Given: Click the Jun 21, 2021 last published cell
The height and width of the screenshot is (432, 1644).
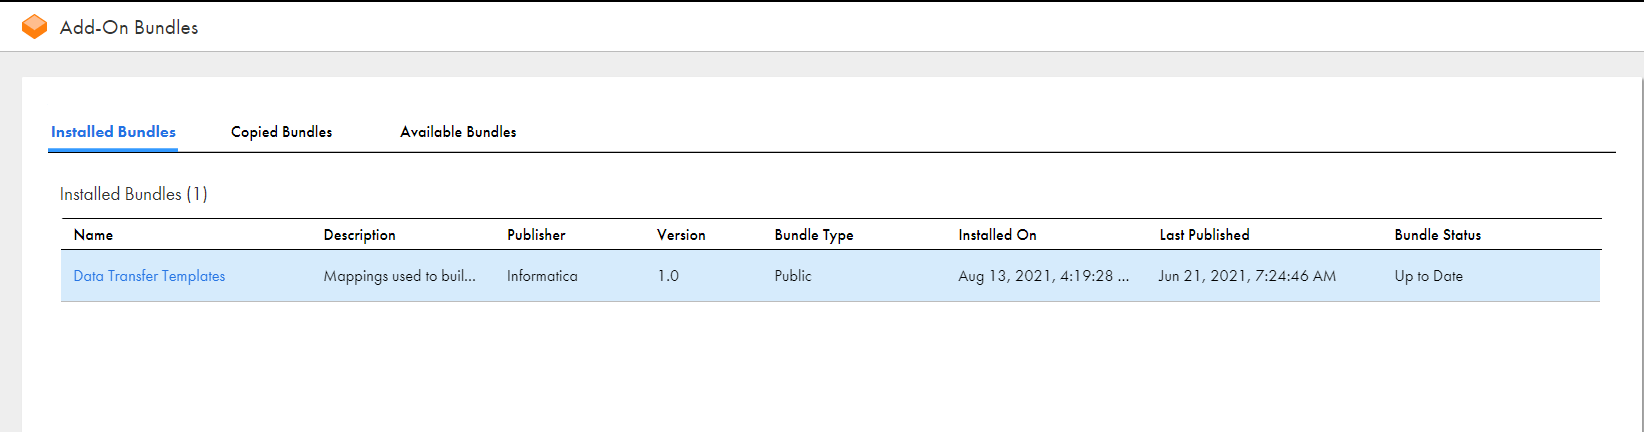Looking at the screenshot, I should (1247, 276).
